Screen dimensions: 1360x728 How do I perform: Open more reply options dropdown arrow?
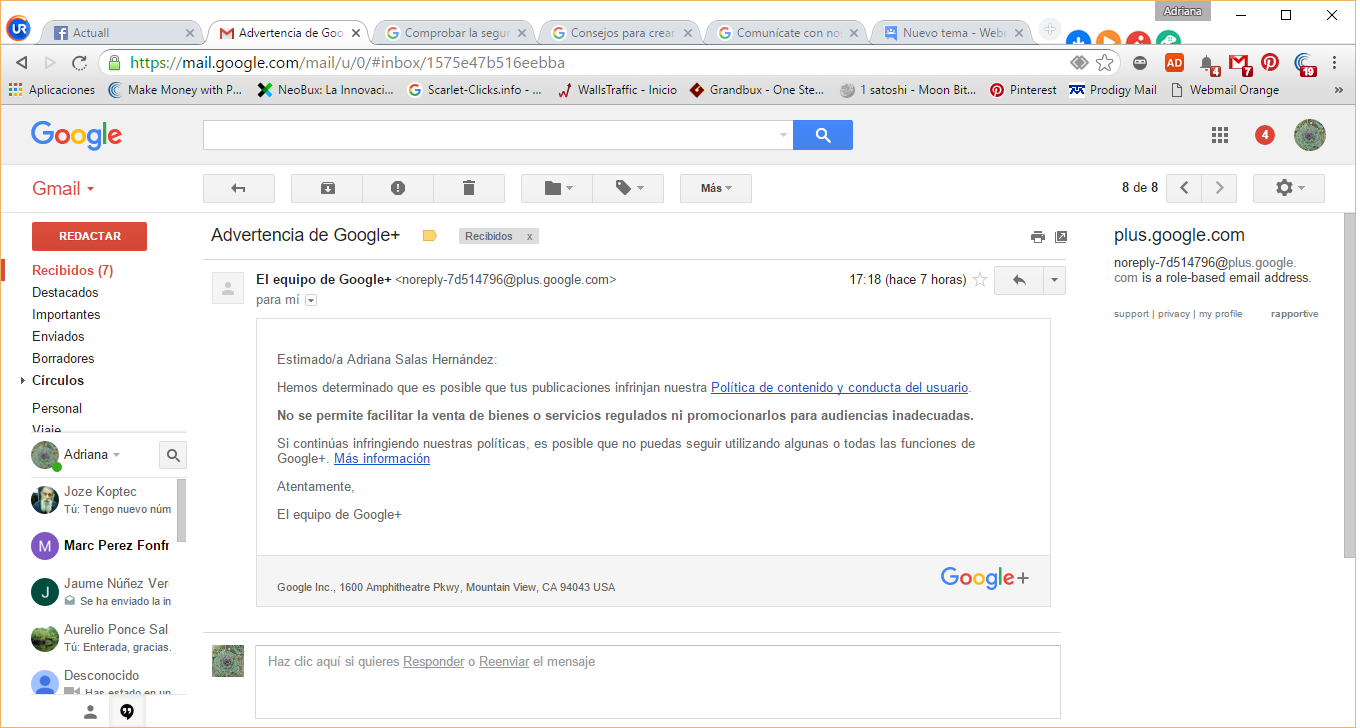click(x=1054, y=280)
